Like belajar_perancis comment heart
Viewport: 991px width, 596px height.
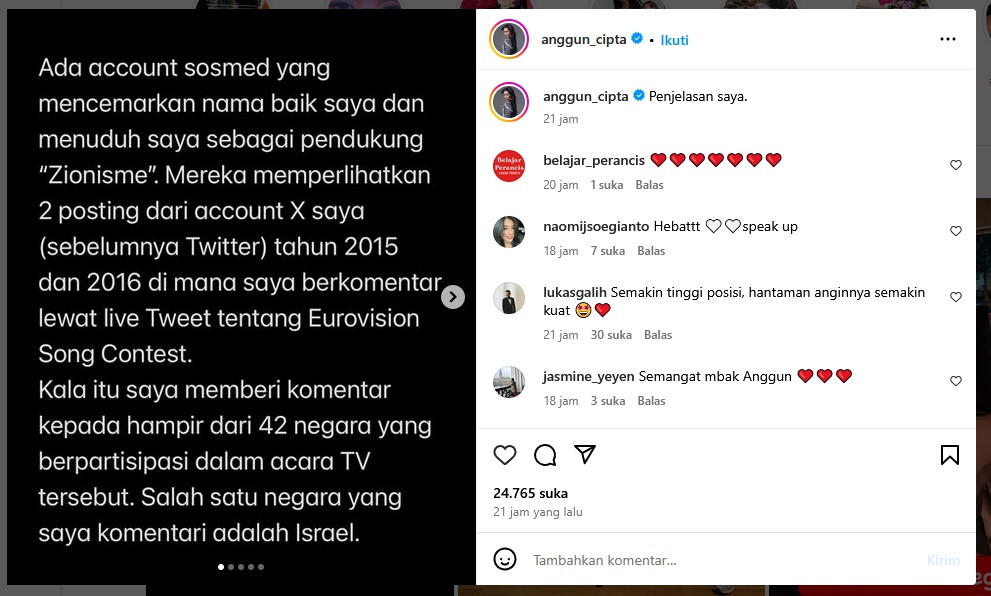[956, 165]
